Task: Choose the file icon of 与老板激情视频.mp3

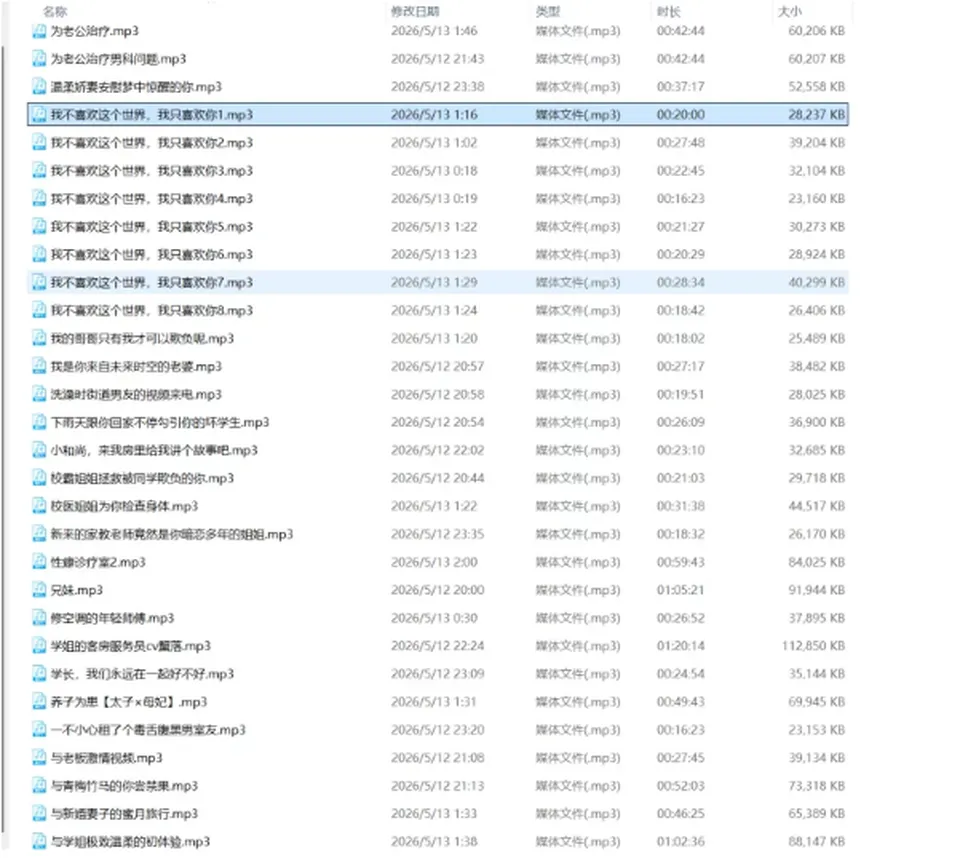Action: click(39, 758)
